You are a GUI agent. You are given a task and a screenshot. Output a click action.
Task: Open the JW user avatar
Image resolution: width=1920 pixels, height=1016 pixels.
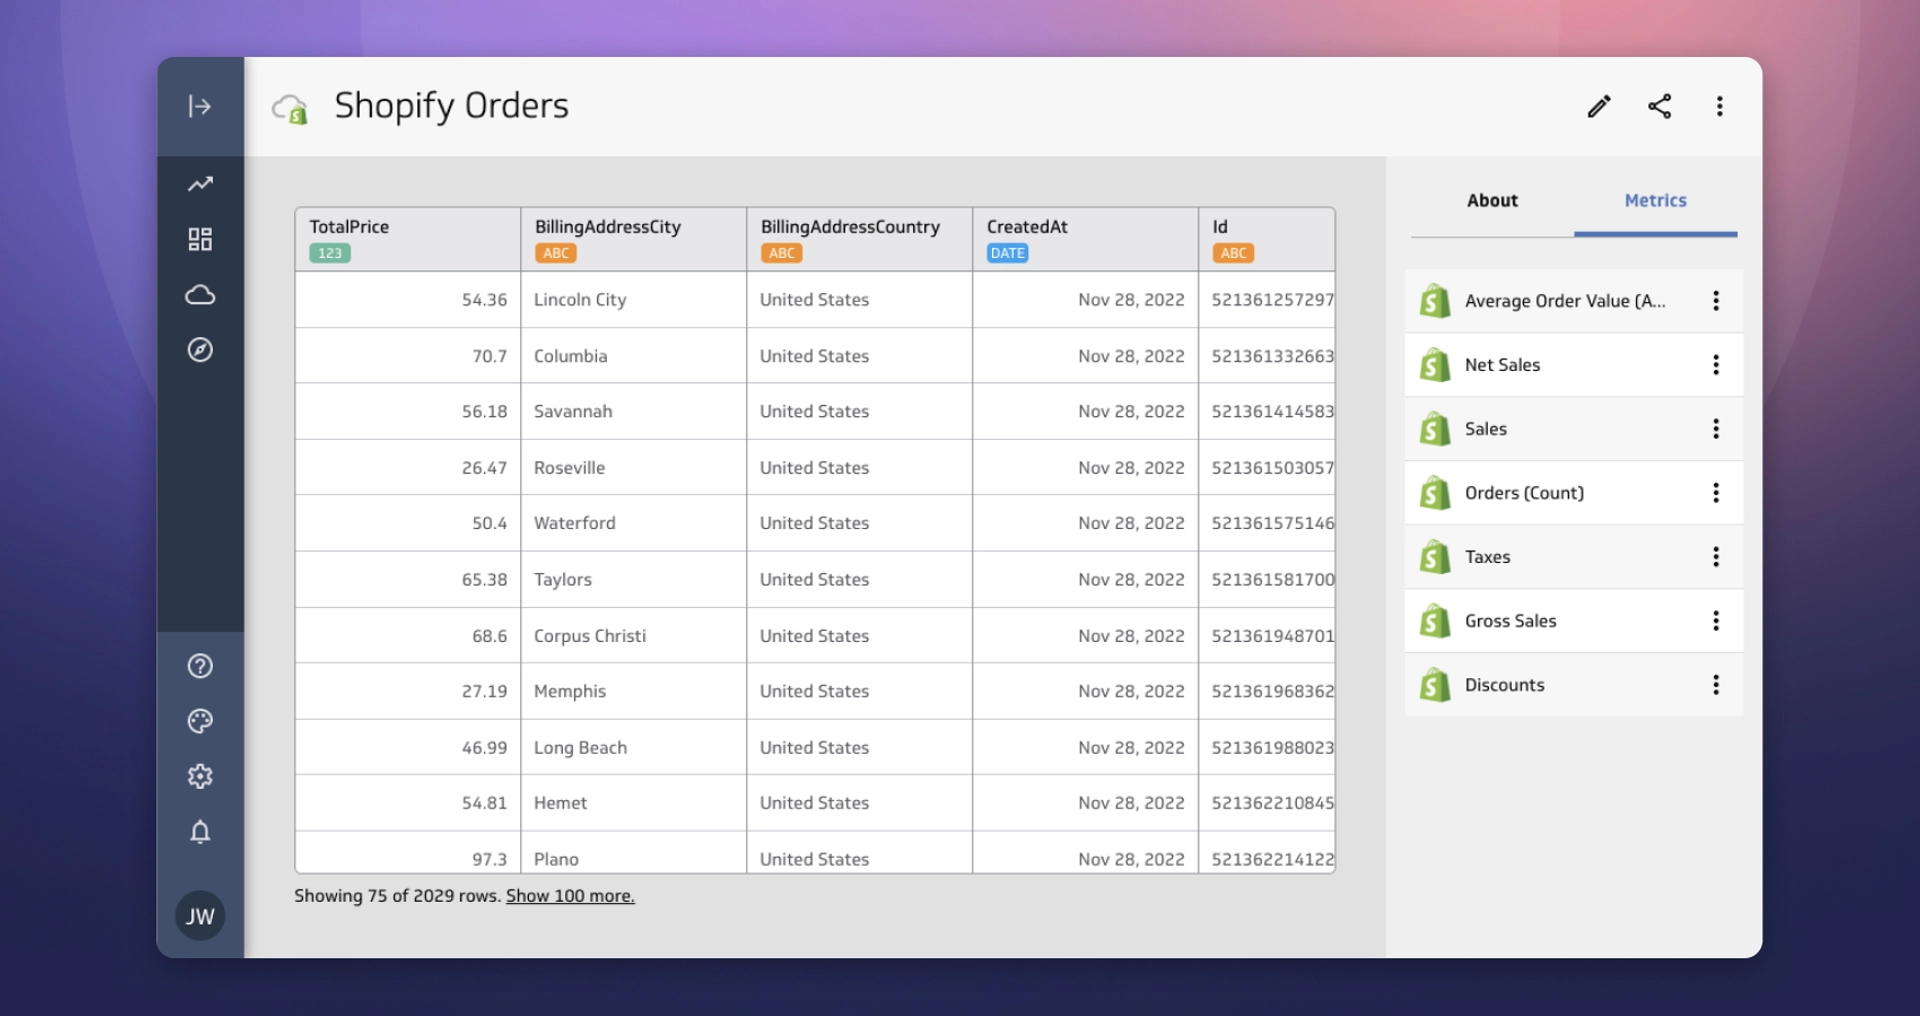coord(200,916)
